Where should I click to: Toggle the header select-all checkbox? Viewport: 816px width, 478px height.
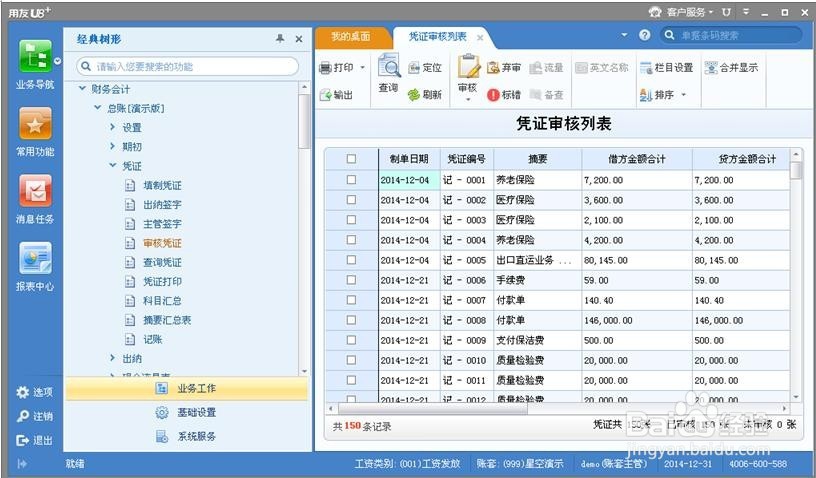[351, 159]
